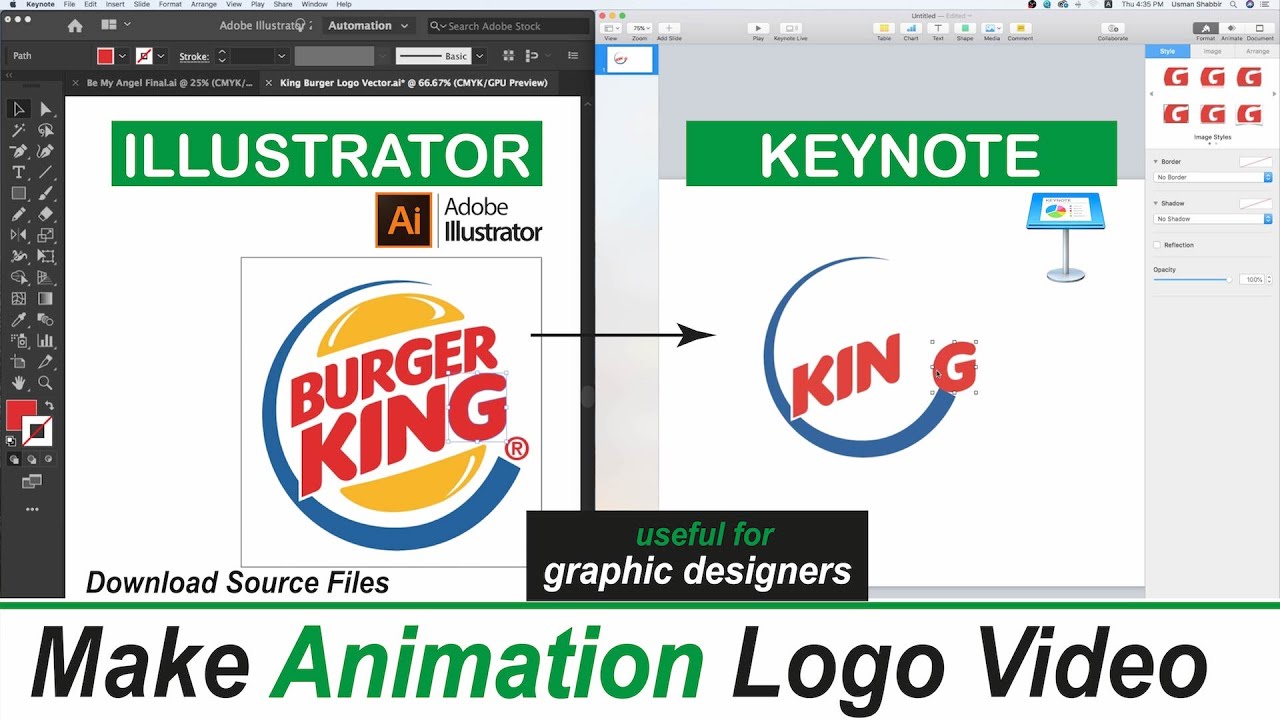The width and height of the screenshot is (1280, 720).
Task: Click the red Fill box in toolbar
Action: coord(21,415)
